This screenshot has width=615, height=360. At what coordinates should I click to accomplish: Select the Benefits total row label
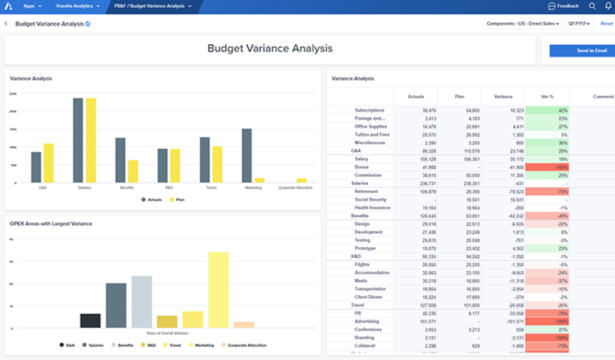pyautogui.click(x=359, y=216)
